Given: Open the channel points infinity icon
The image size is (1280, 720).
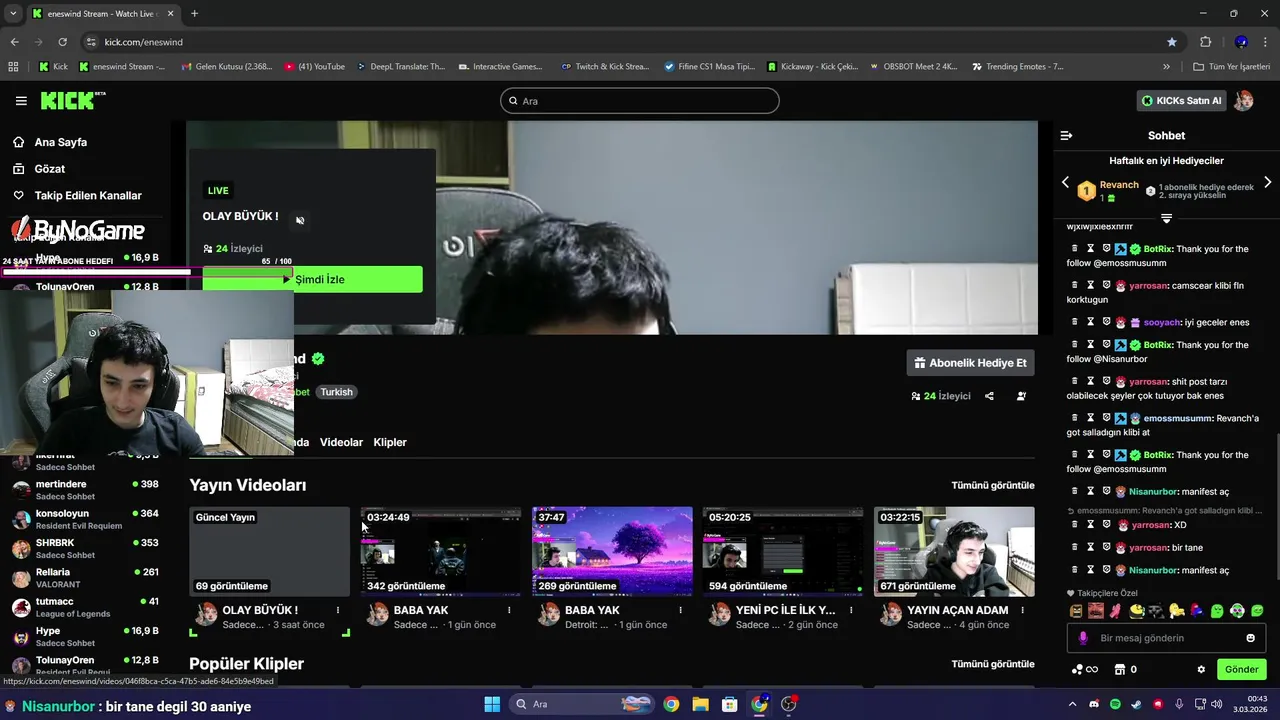Looking at the screenshot, I should pos(1085,669).
